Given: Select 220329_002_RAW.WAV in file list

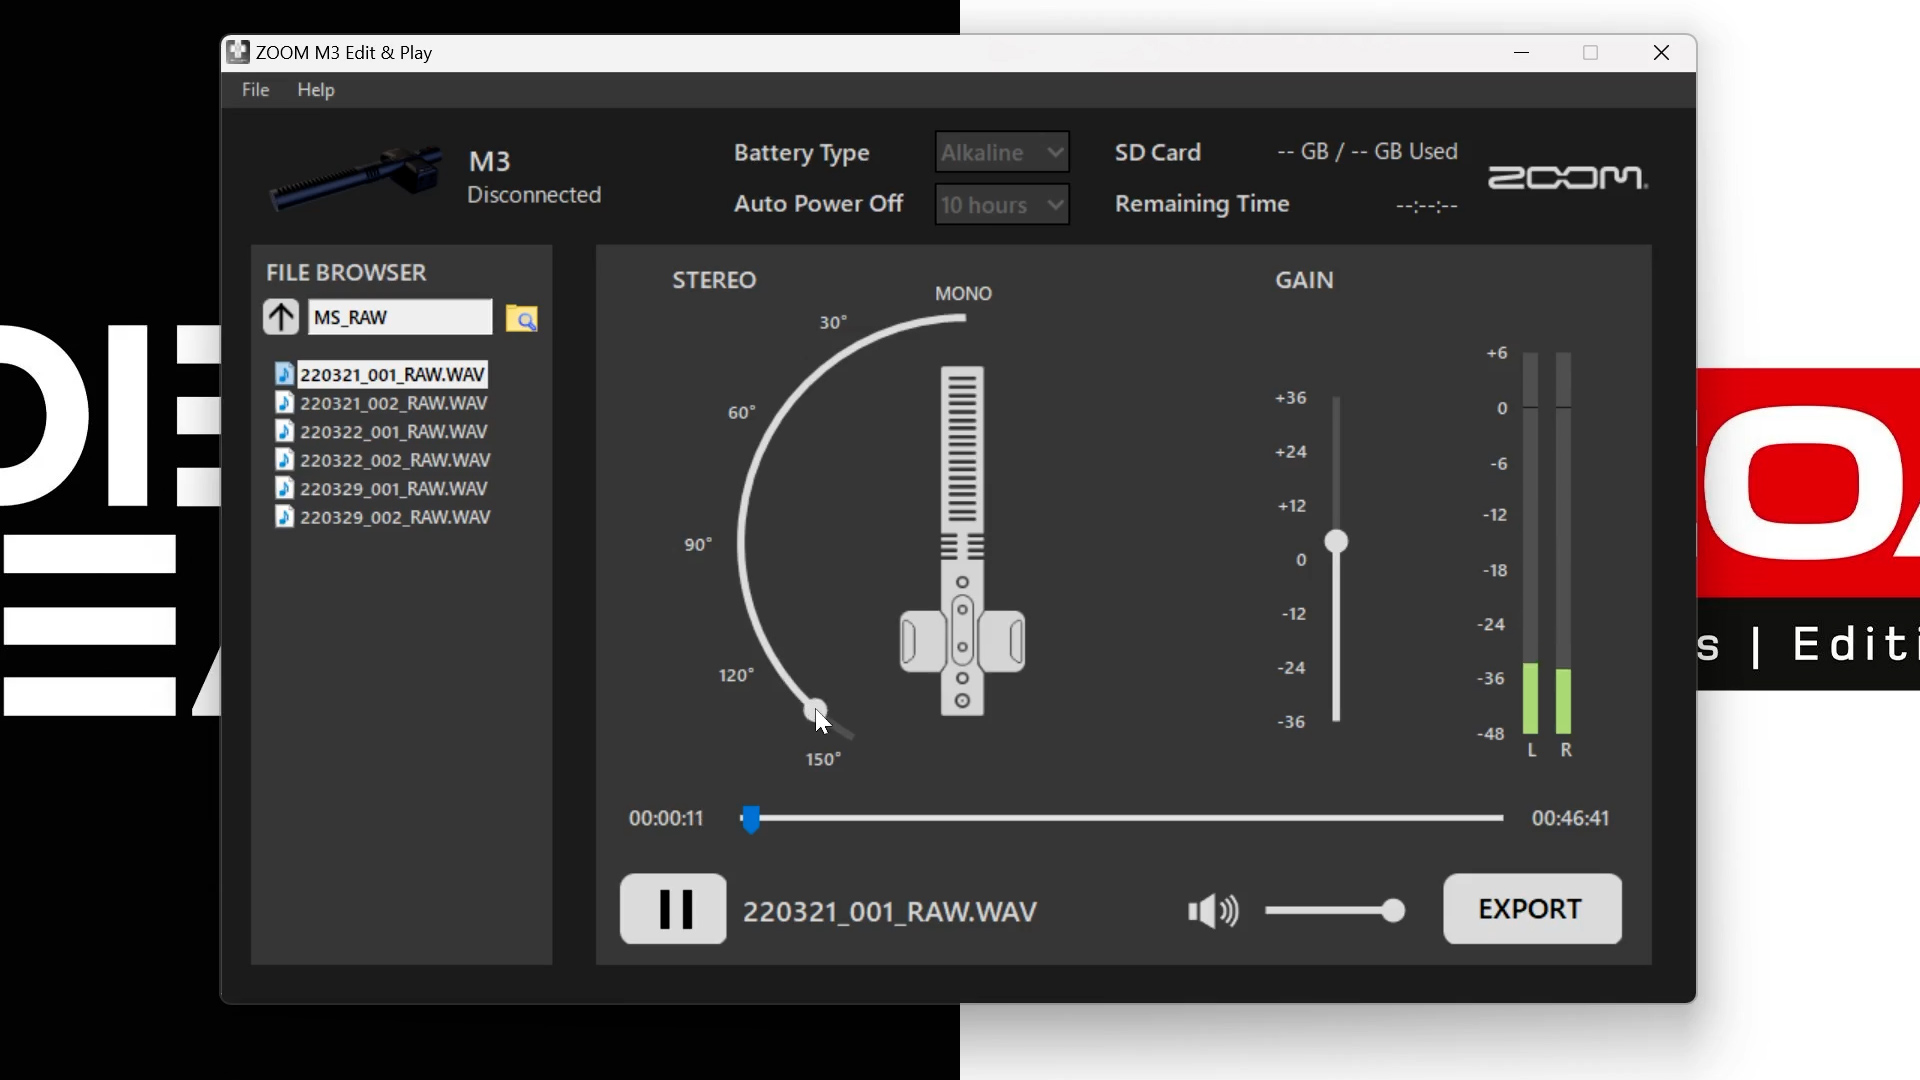Looking at the screenshot, I should tap(394, 517).
